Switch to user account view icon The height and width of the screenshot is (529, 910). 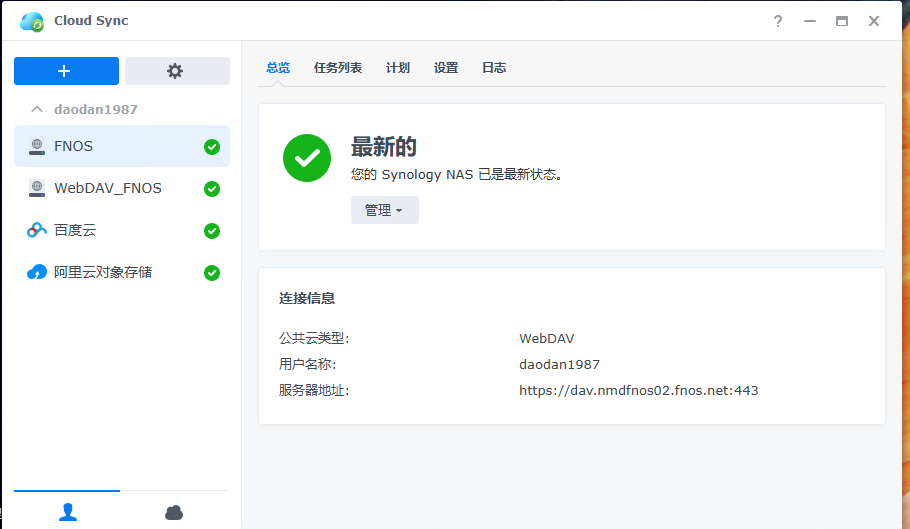(67, 512)
